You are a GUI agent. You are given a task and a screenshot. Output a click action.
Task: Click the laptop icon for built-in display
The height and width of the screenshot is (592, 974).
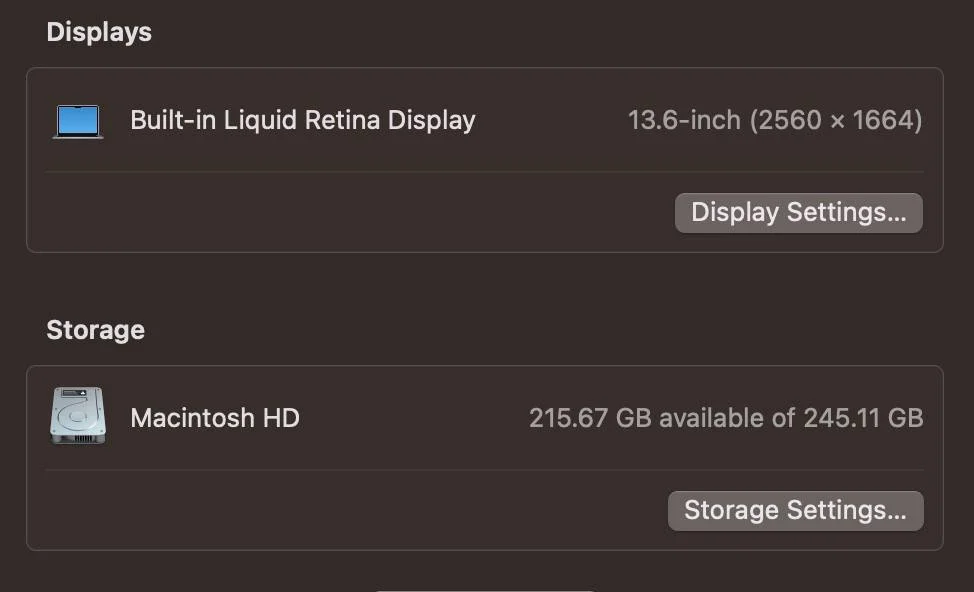coord(78,121)
